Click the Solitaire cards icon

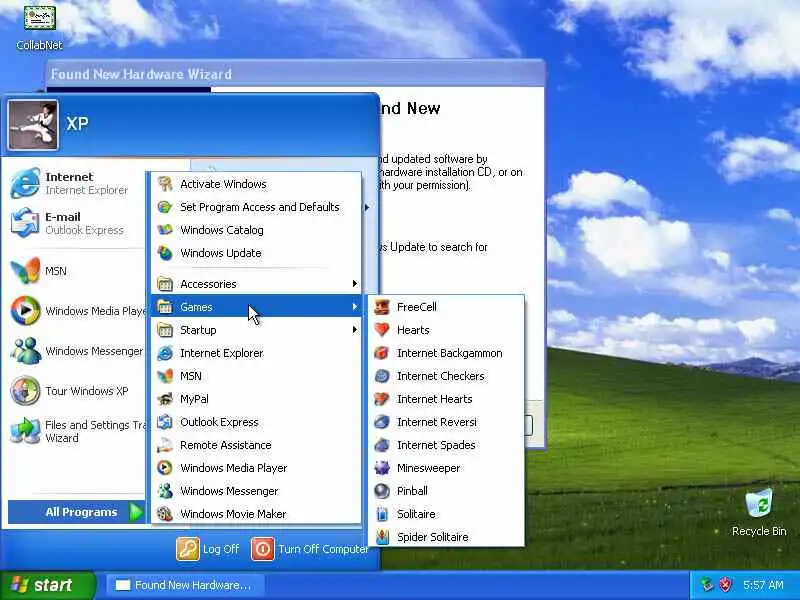coord(382,514)
